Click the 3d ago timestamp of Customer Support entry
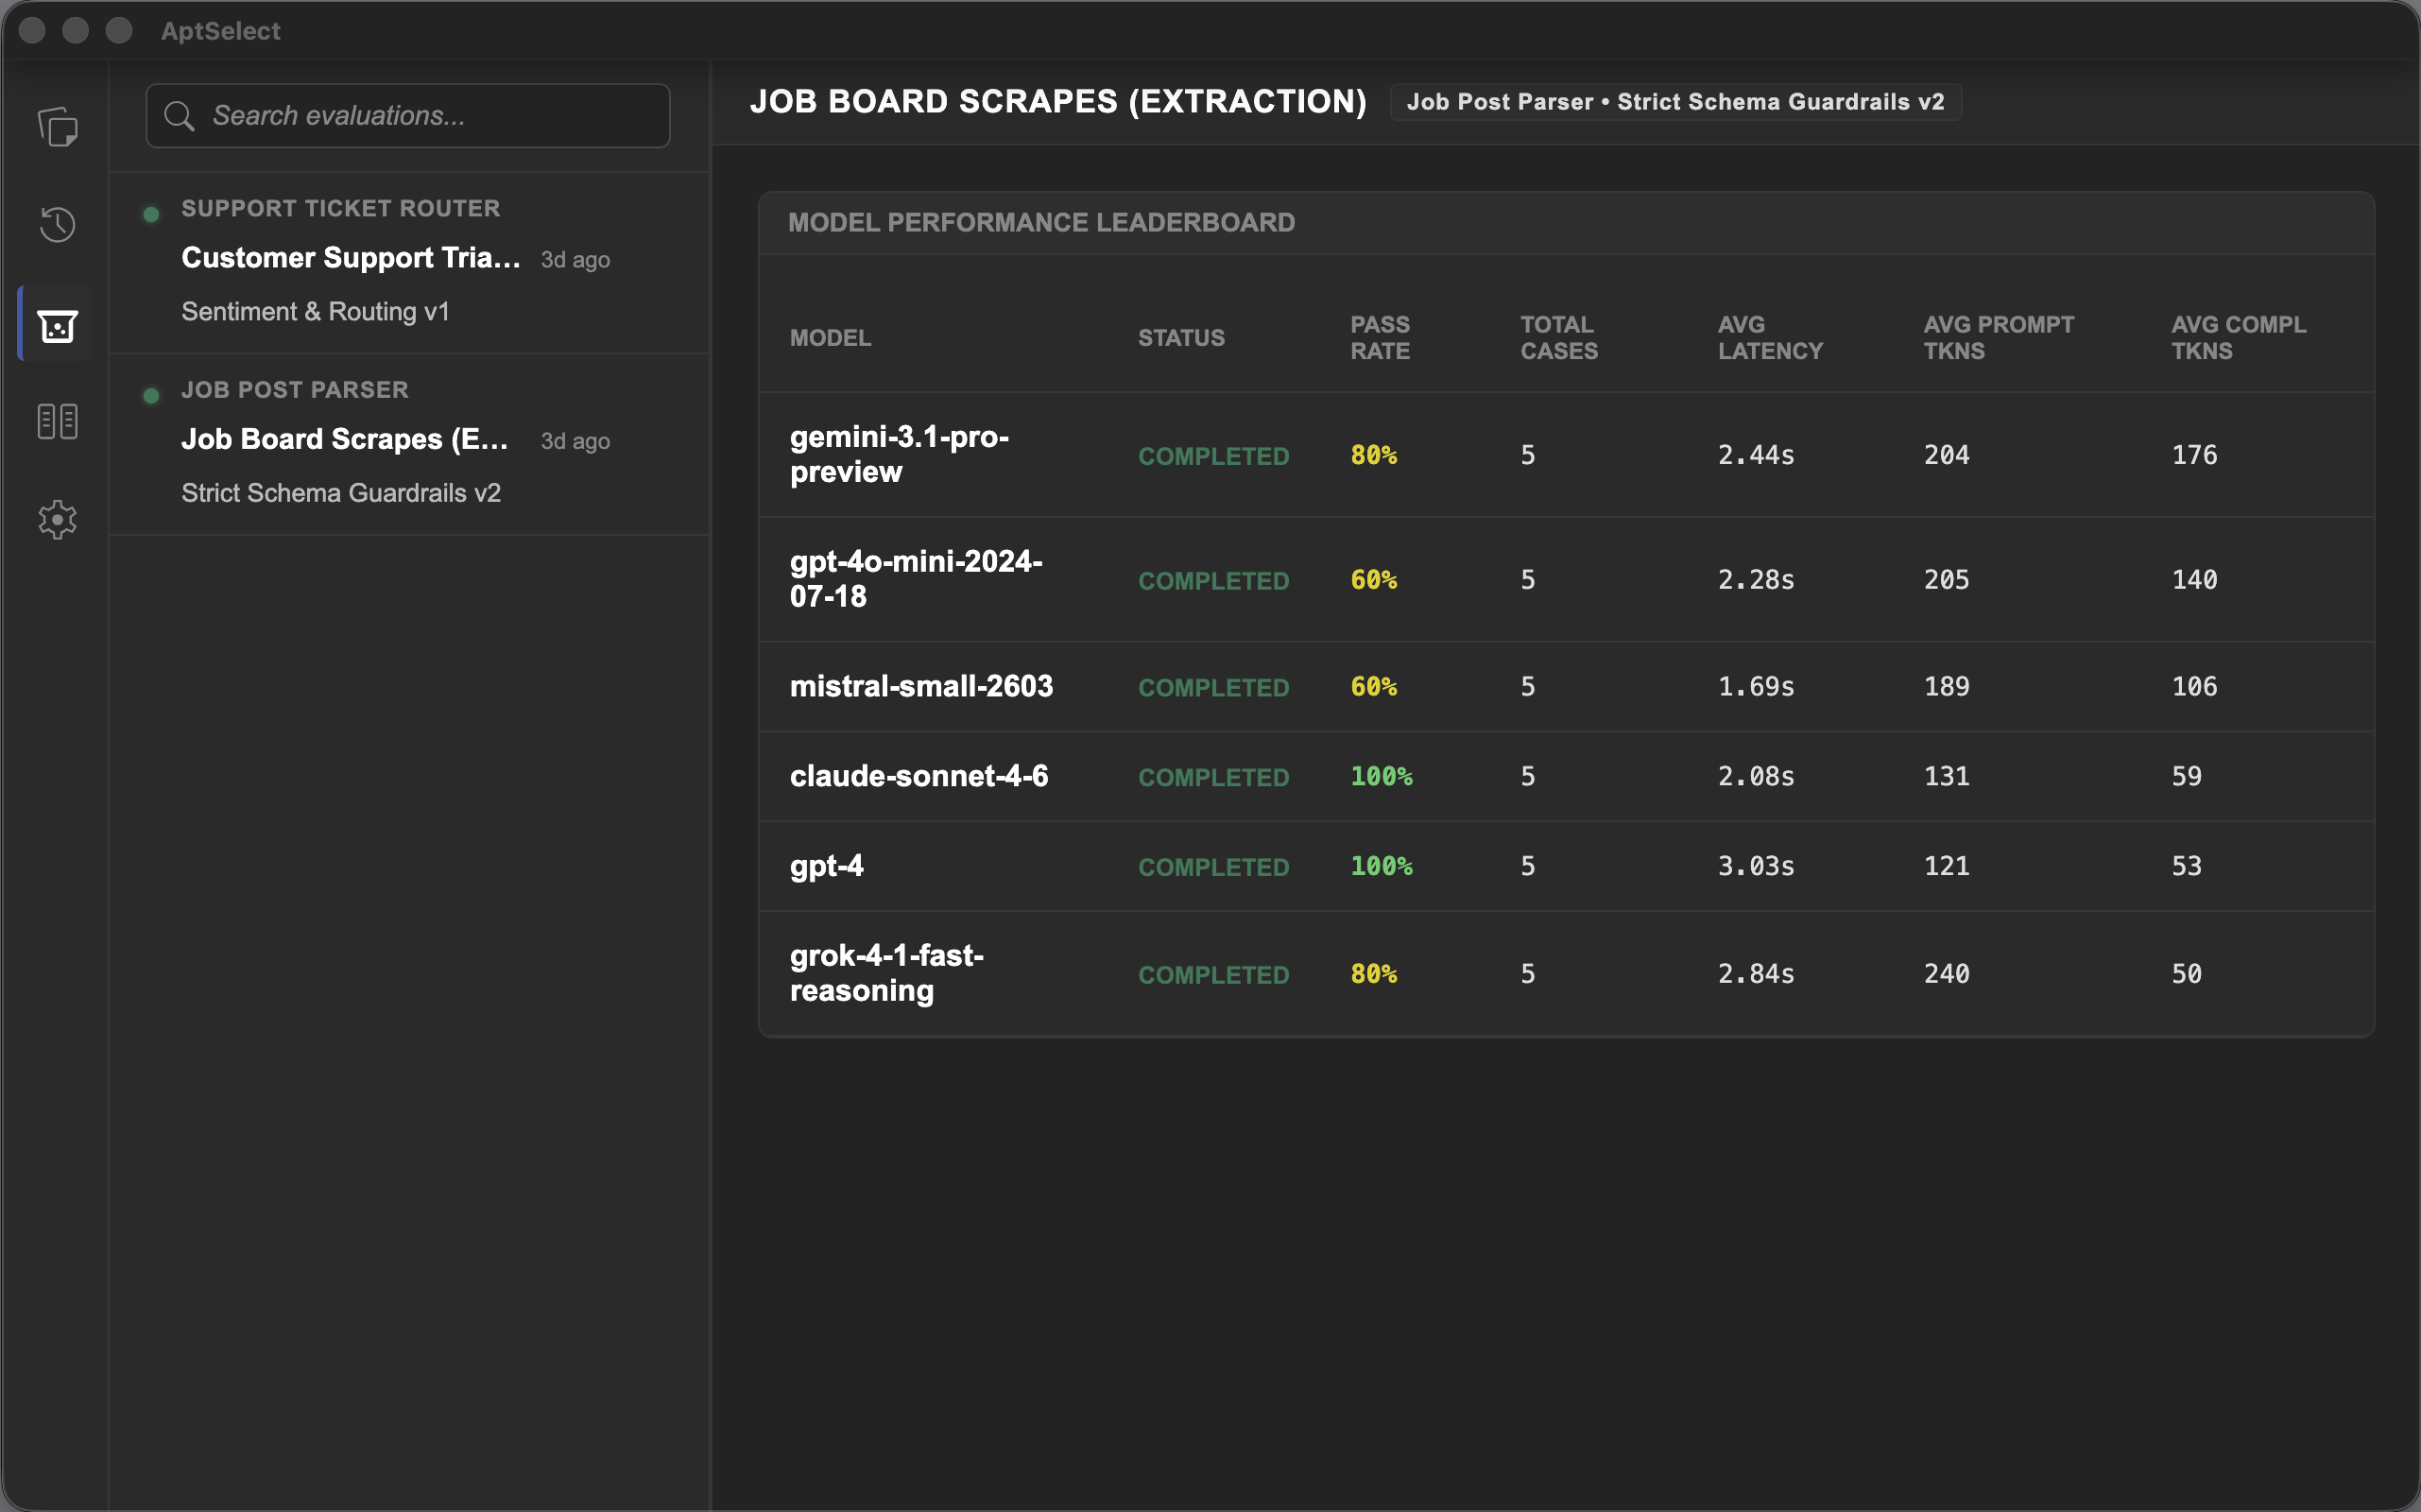Viewport: 2421px width, 1512px height. coord(575,260)
